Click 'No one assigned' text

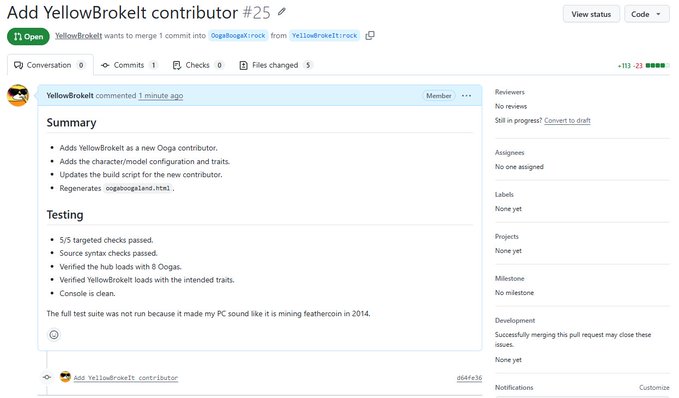[x=519, y=167]
